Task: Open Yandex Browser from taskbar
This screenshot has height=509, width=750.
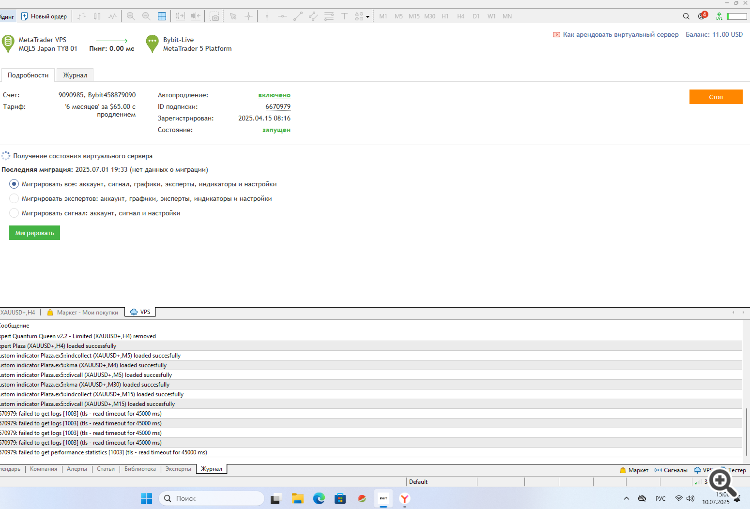Action: point(405,498)
